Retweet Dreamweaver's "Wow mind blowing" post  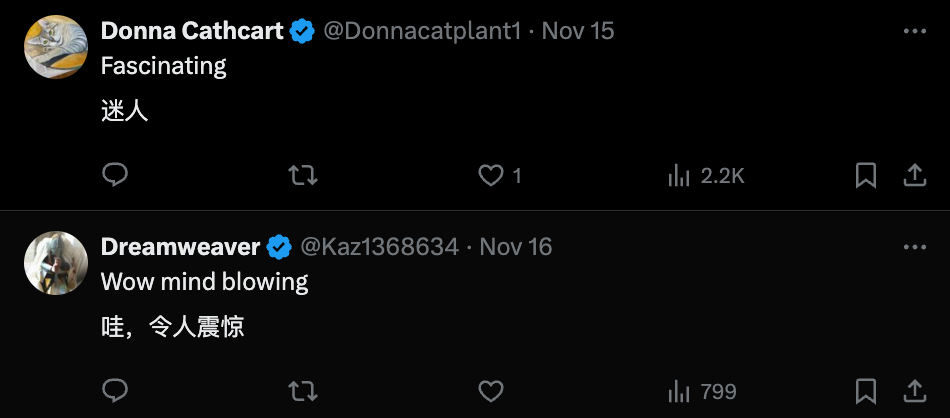click(x=302, y=390)
